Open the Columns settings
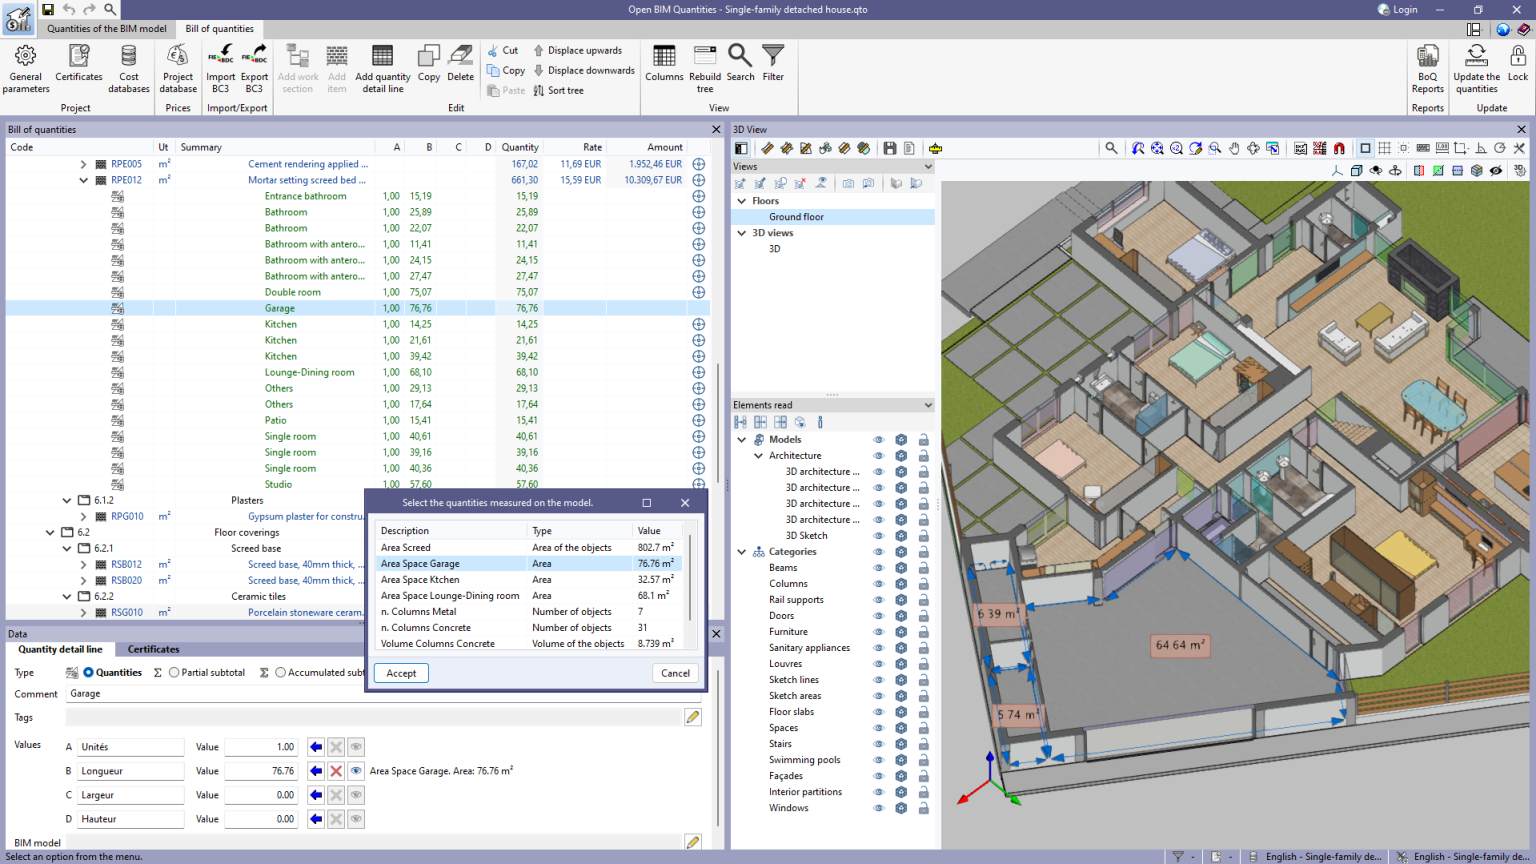 664,63
